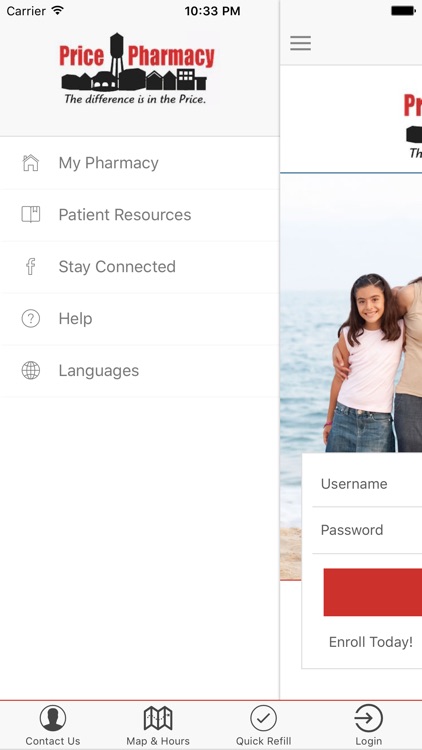Viewport: 422px width, 750px height.
Task: Click the book icon for Patient Resources
Action: (x=31, y=214)
